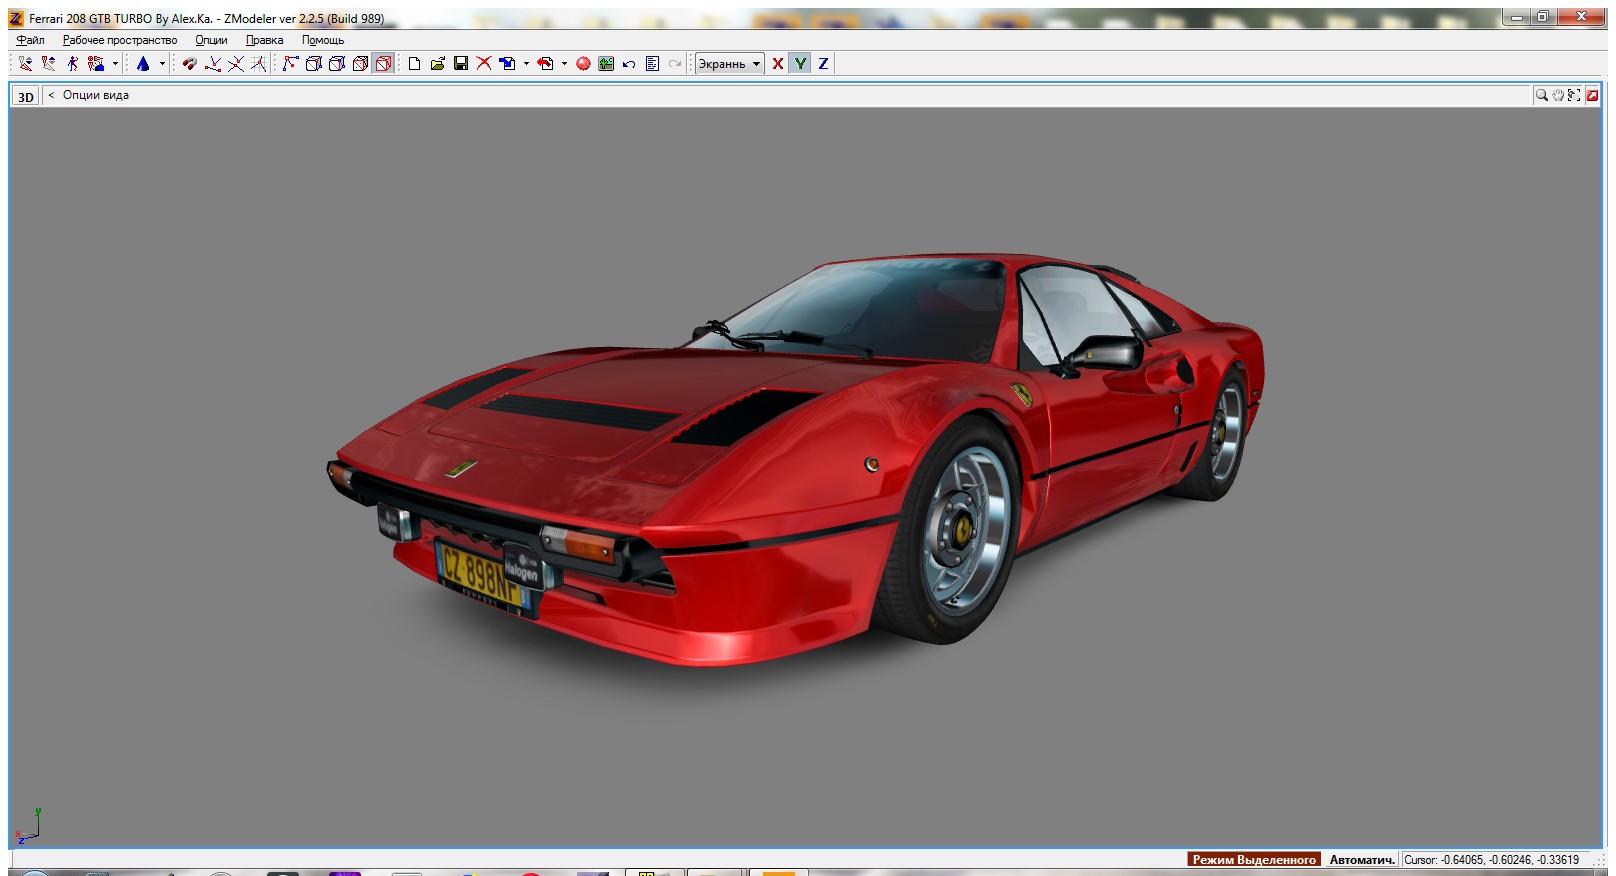Click the first wireframe cube icon
Image resolution: width=1616 pixels, height=876 pixels.
pos(313,63)
